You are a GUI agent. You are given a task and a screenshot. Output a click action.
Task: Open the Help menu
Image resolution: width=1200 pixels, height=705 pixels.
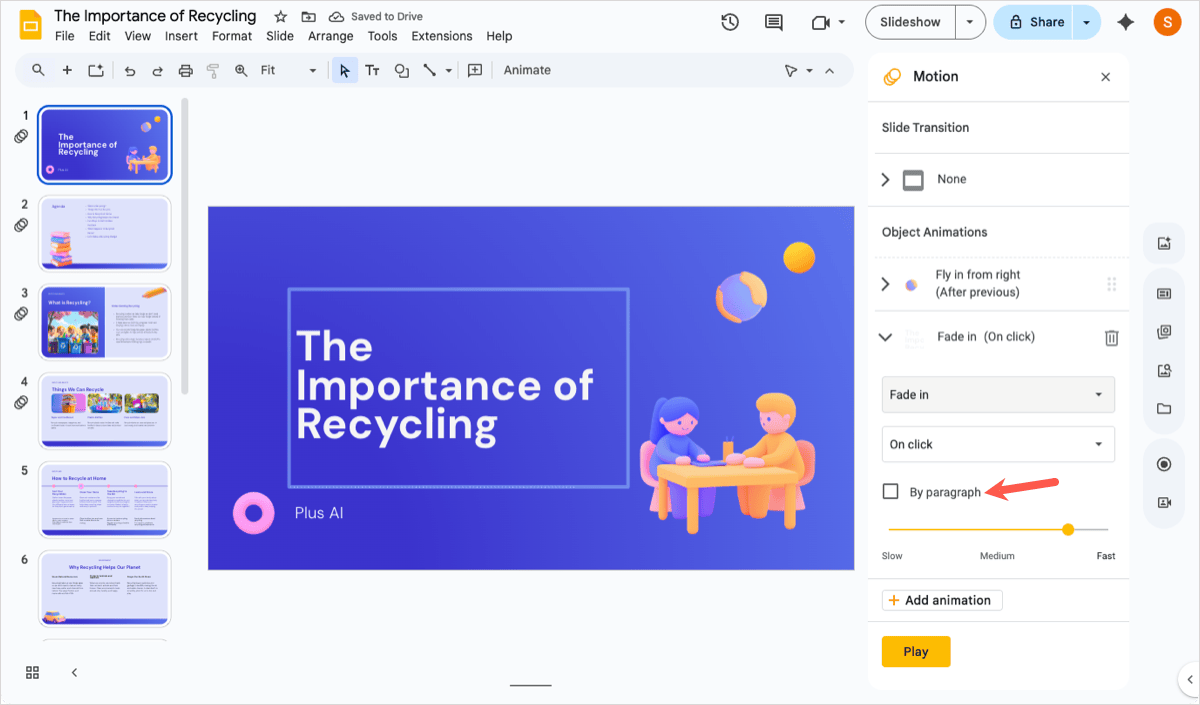[x=499, y=36]
